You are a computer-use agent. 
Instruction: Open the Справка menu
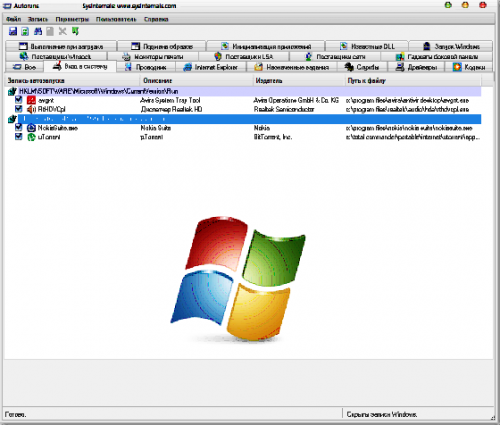[x=156, y=19]
